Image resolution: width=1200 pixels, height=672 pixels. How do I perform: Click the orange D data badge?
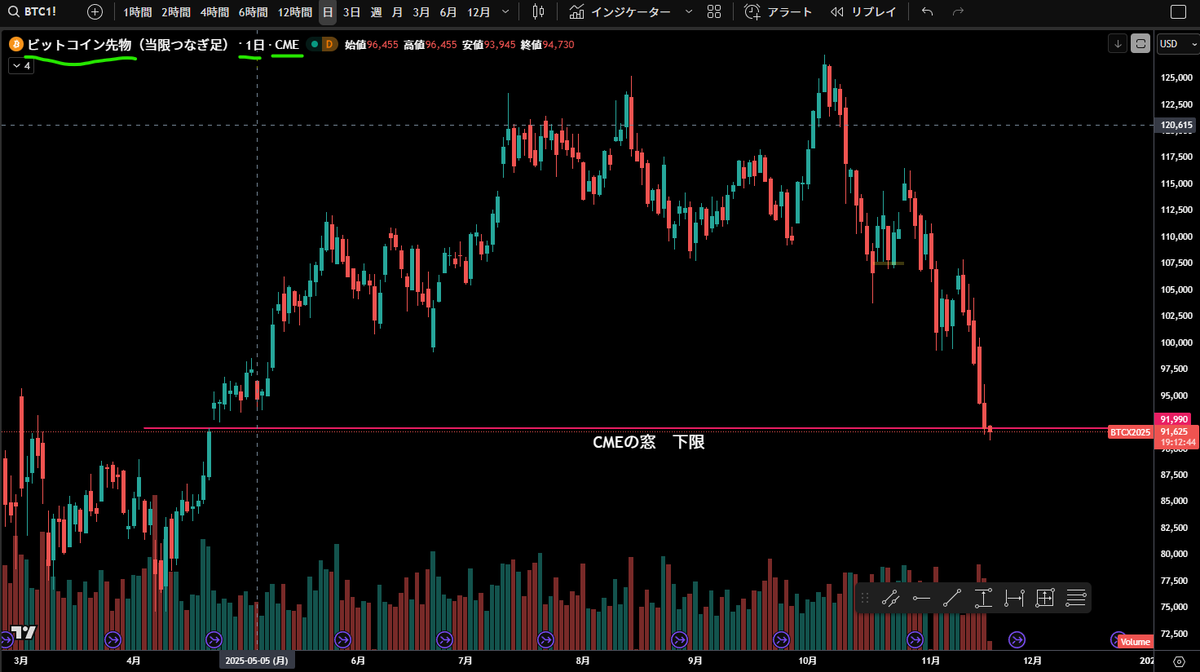pos(329,45)
